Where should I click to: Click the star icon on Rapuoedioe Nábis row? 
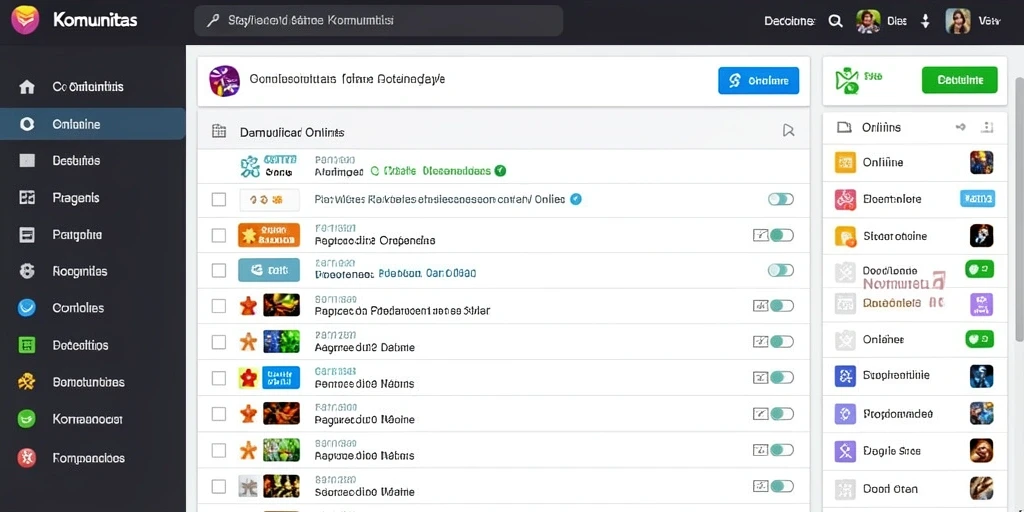(248, 449)
